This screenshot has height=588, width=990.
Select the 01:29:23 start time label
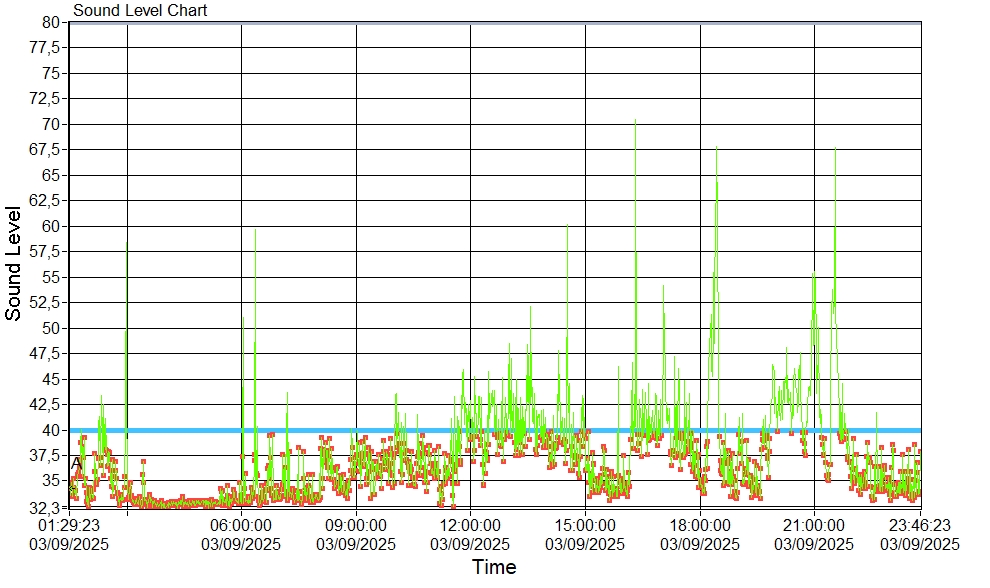(69, 525)
